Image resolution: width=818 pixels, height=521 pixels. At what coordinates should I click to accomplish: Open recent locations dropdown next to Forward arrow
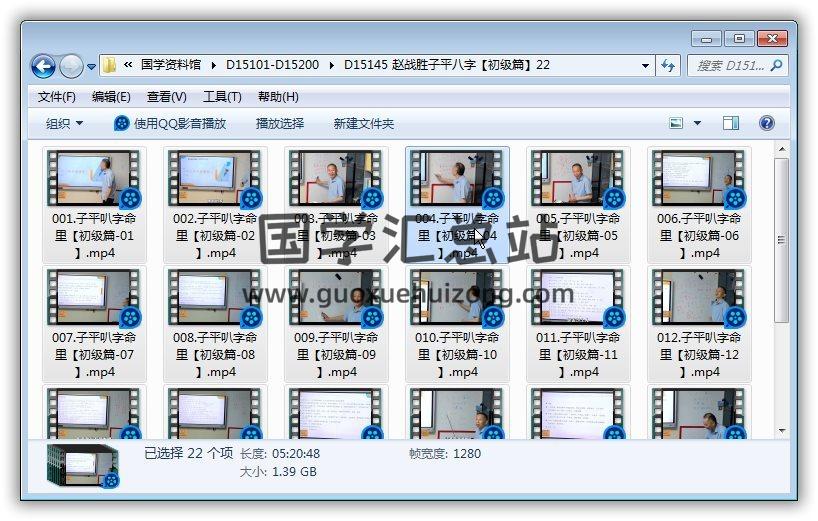tap(91, 67)
